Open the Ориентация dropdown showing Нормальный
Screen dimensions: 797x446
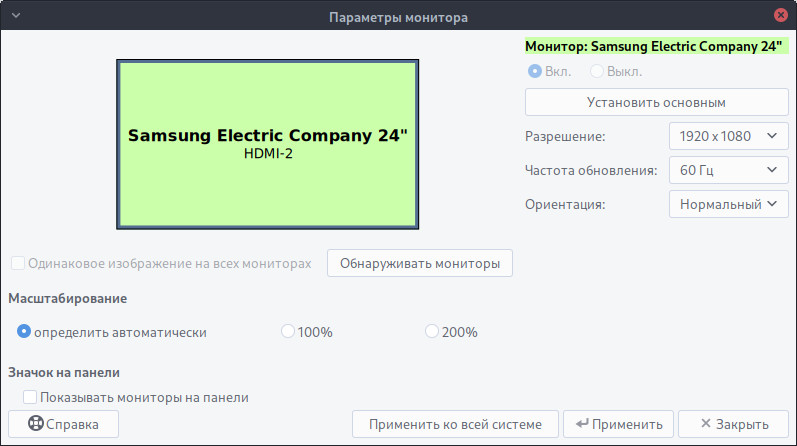pyautogui.click(x=728, y=204)
